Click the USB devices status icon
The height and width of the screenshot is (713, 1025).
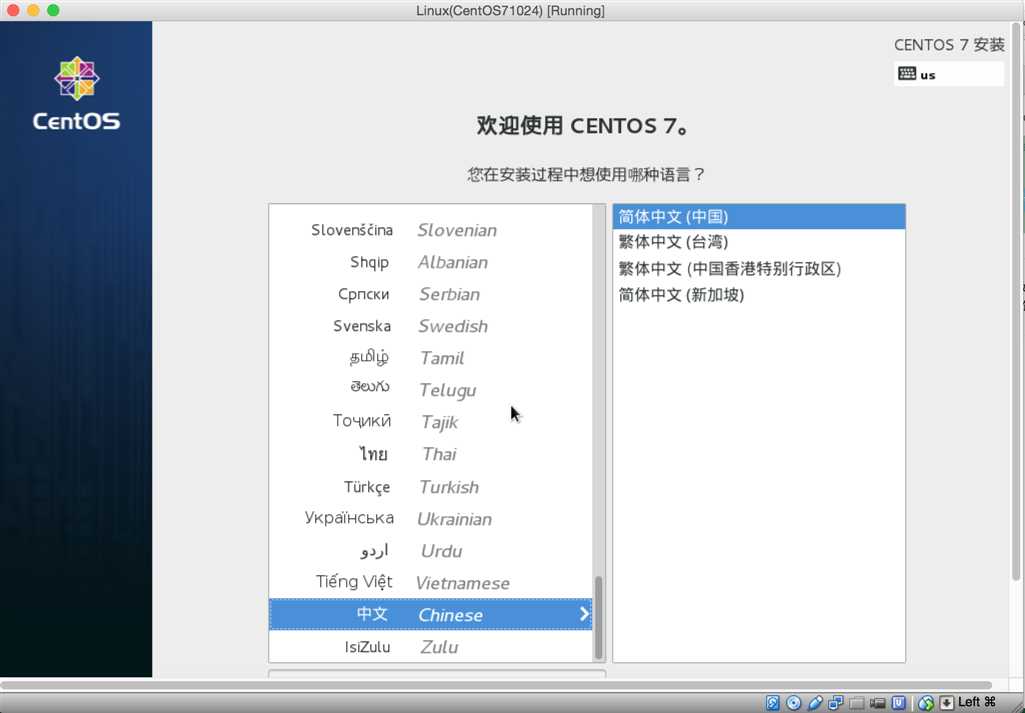815,703
